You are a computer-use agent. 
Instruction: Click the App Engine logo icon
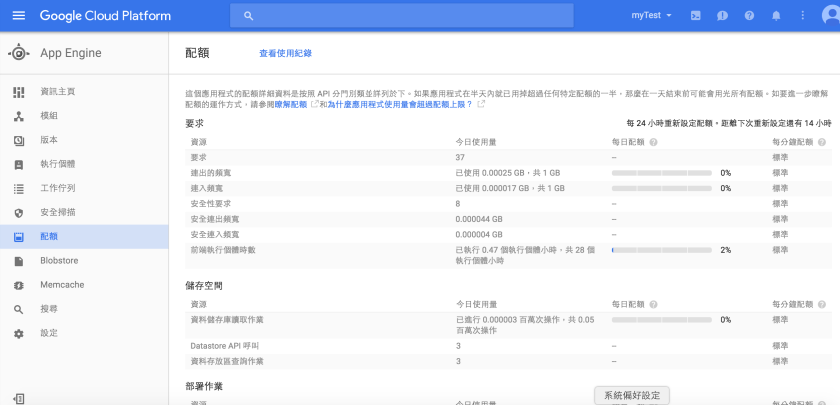click(19, 53)
